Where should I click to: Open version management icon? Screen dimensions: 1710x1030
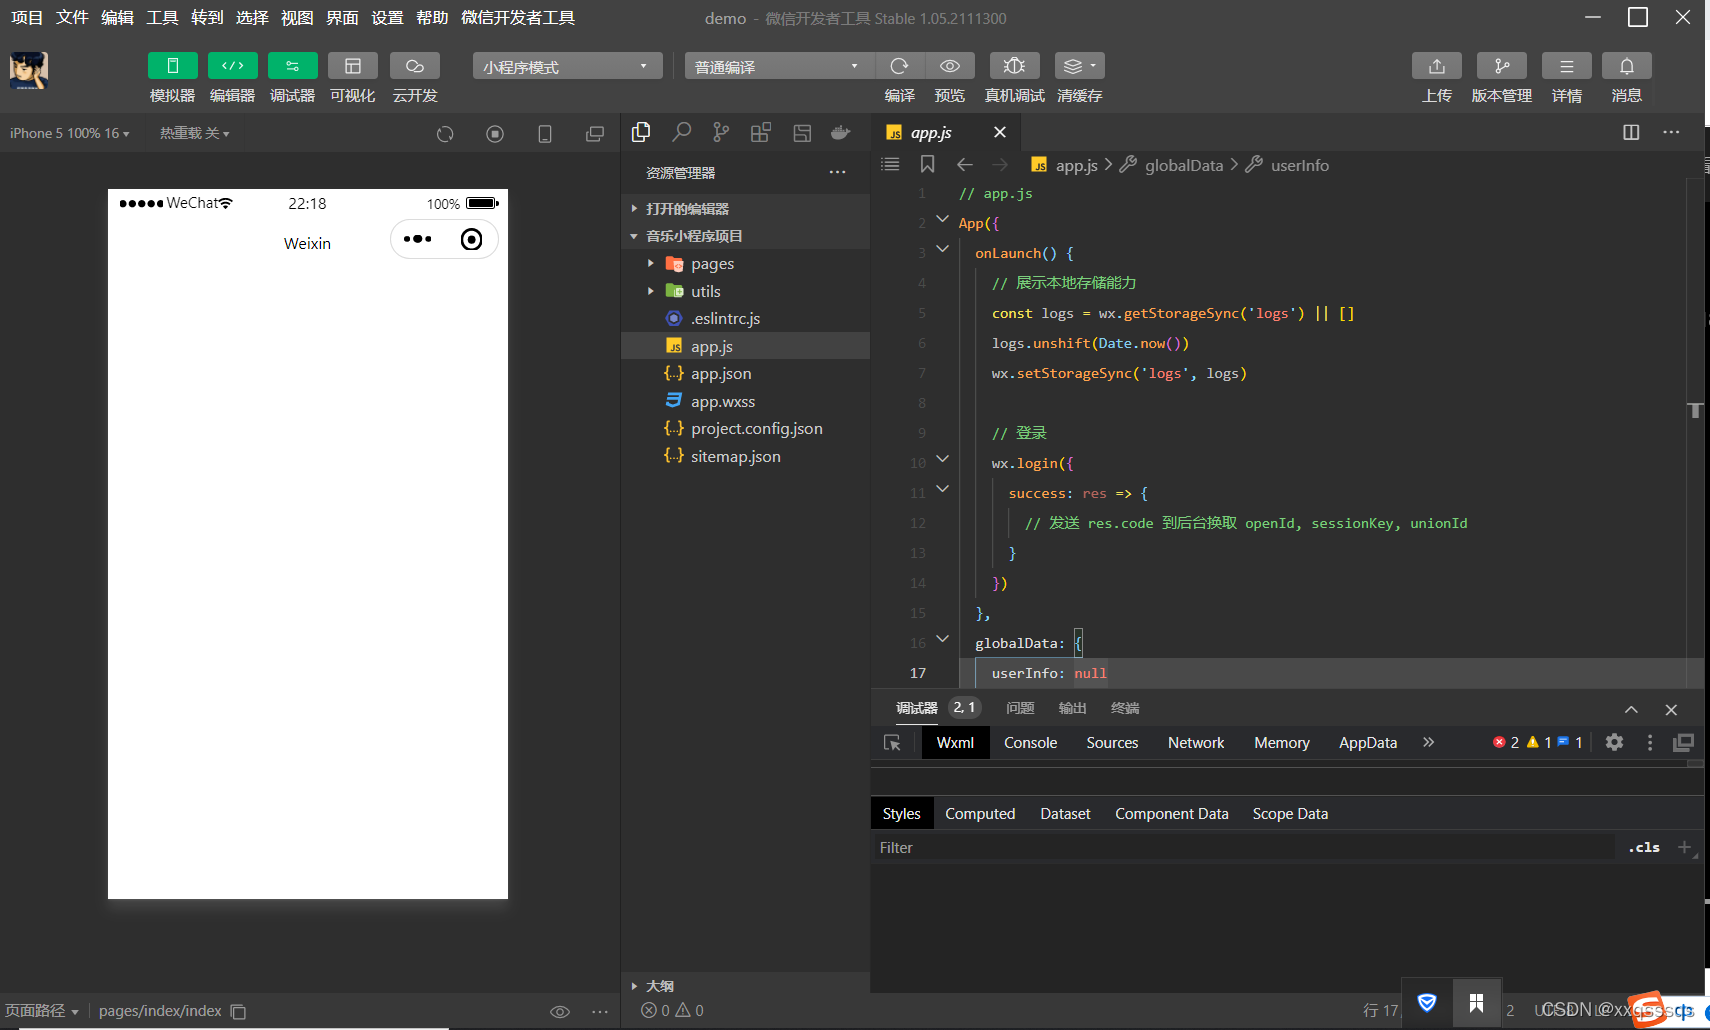pyautogui.click(x=1502, y=66)
